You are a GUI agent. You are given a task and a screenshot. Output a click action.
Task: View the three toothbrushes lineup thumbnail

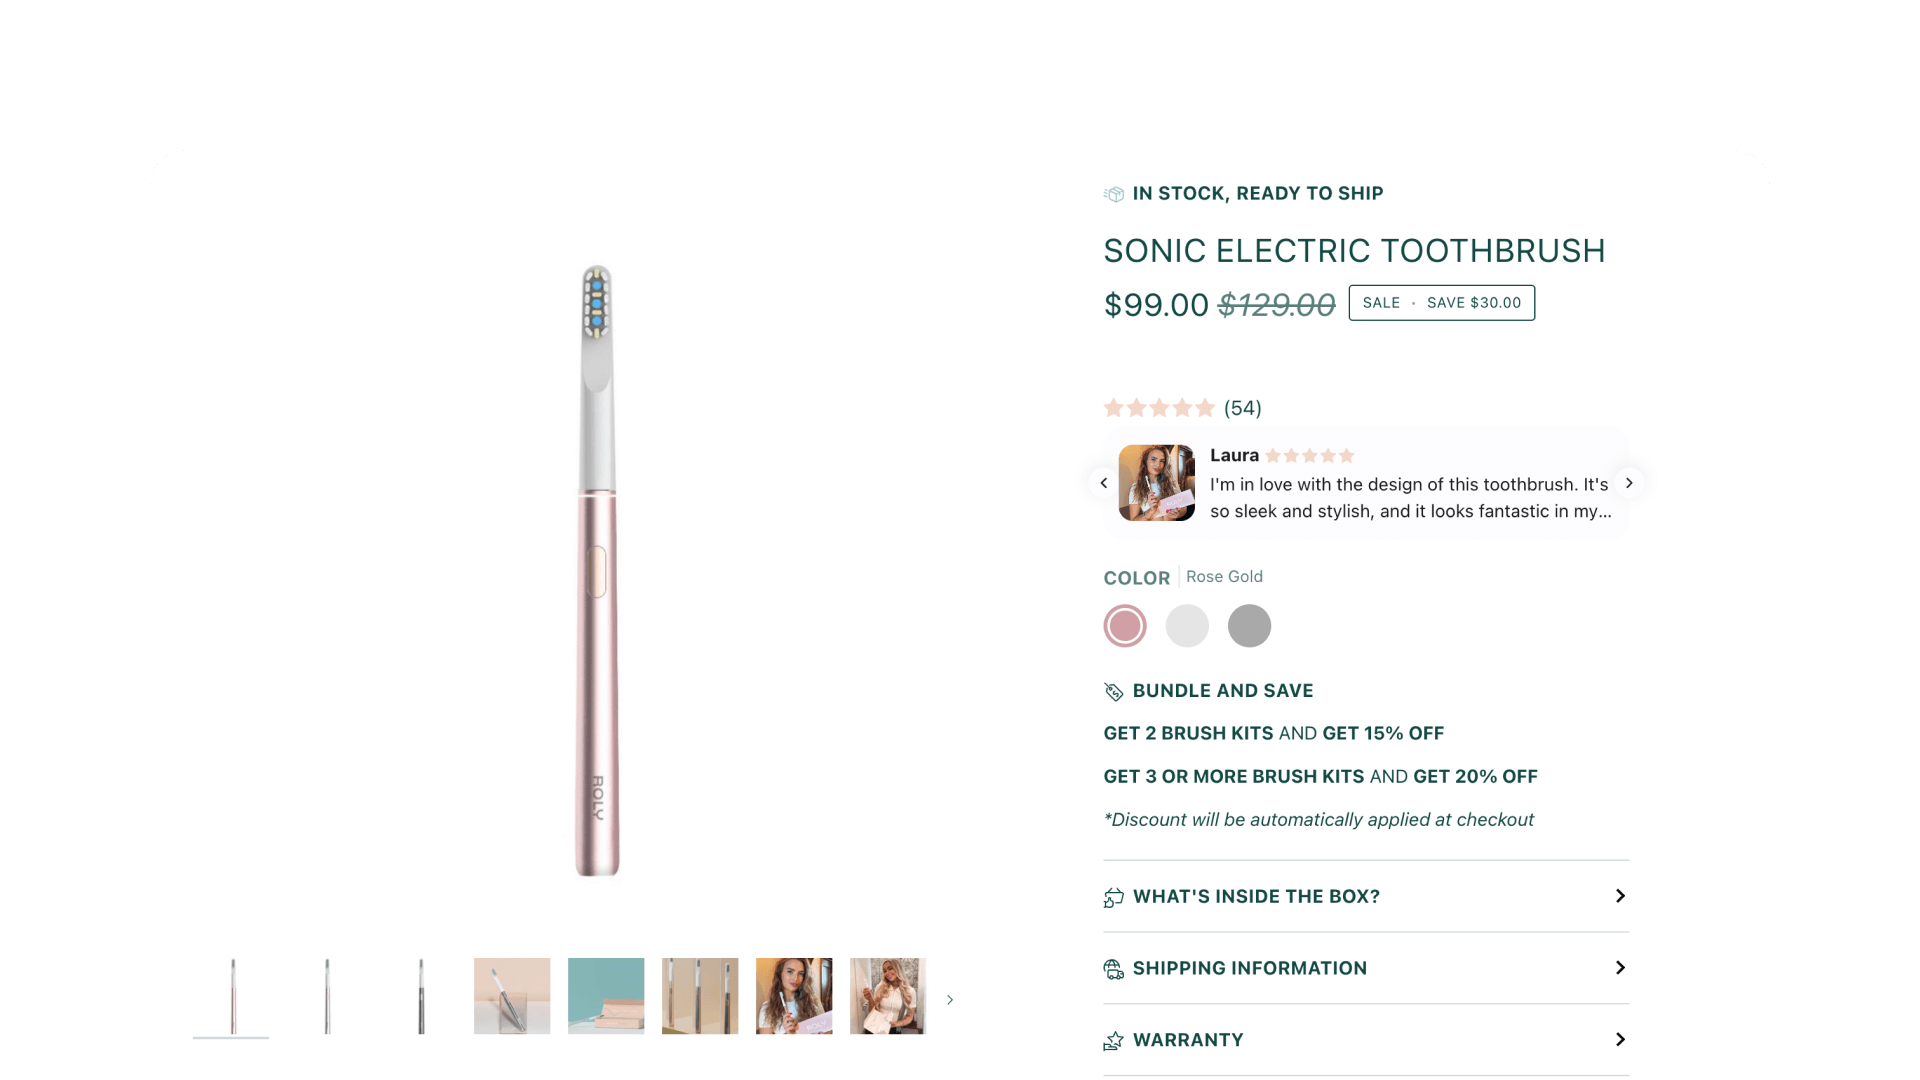coord(700,996)
